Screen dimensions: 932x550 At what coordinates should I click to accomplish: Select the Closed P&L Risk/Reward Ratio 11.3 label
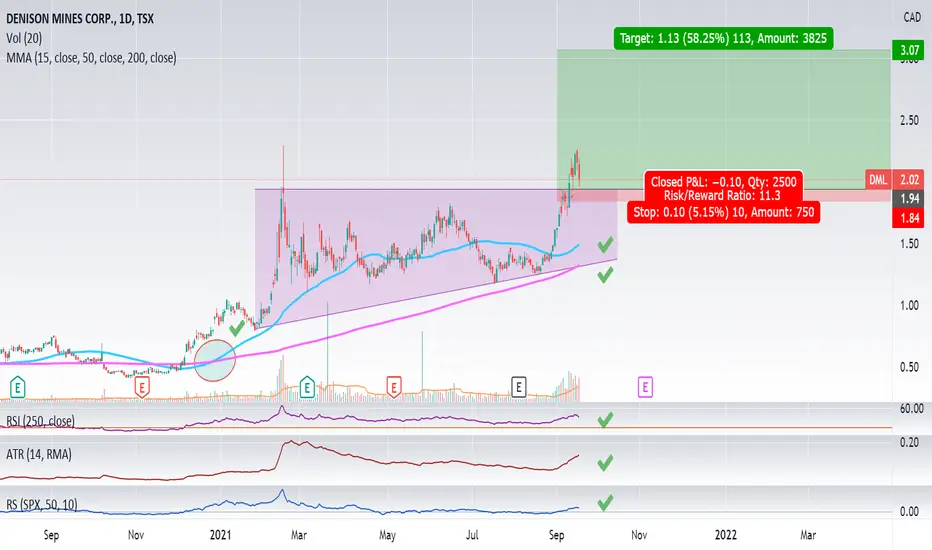[x=723, y=188]
